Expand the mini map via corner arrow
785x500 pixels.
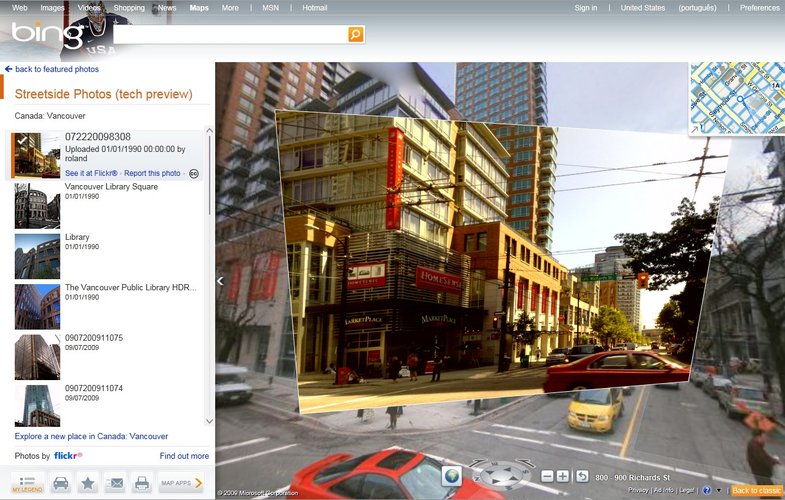click(694, 130)
